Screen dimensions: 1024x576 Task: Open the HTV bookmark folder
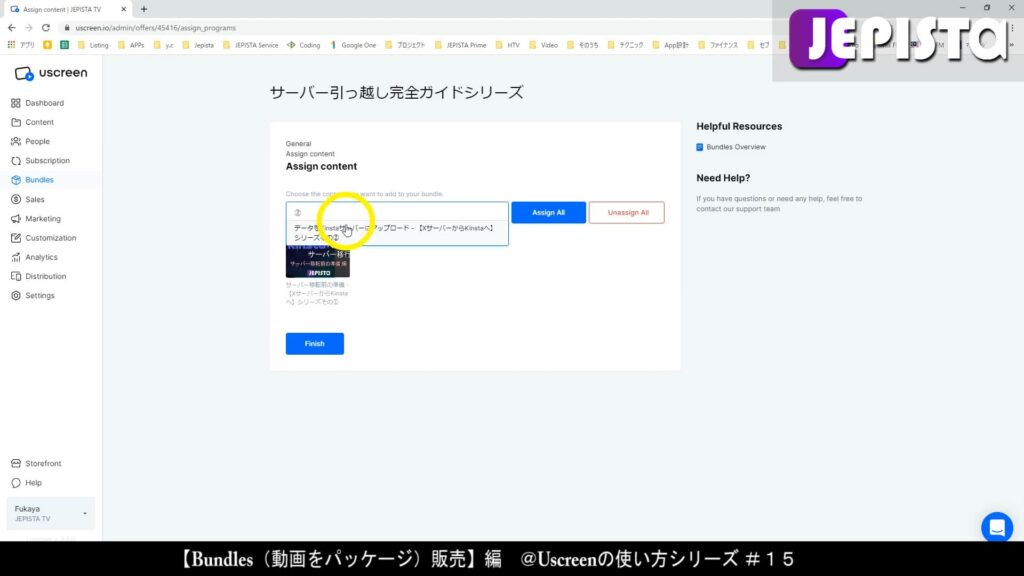pyautogui.click(x=507, y=45)
